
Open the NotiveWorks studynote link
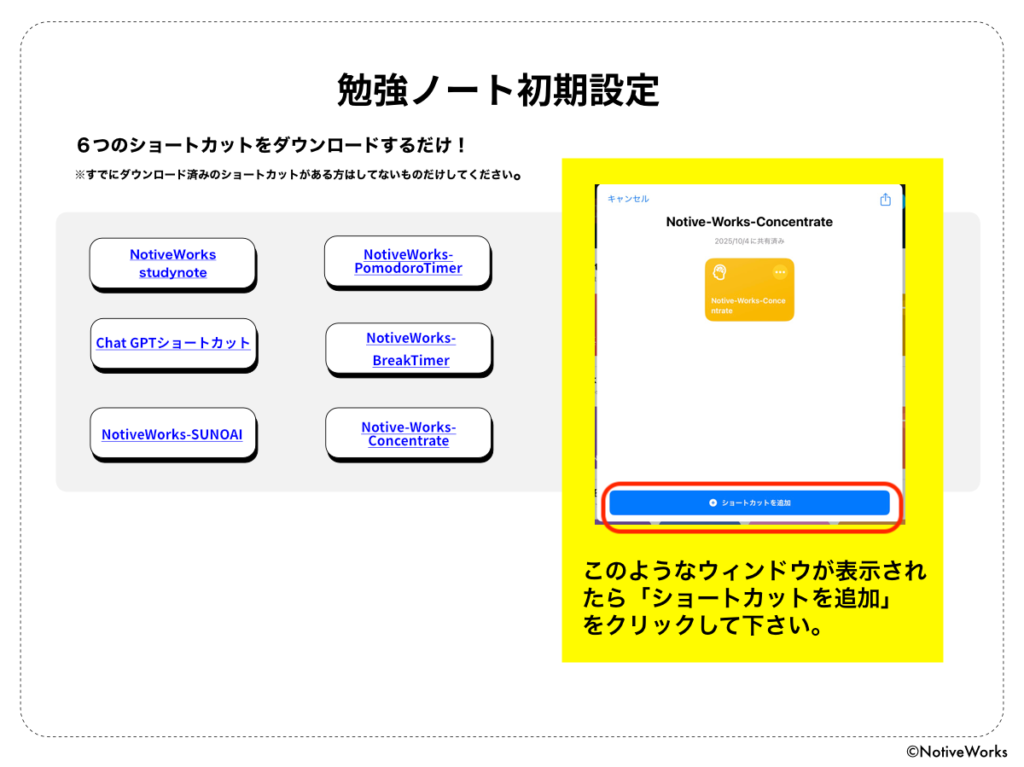[x=173, y=264]
